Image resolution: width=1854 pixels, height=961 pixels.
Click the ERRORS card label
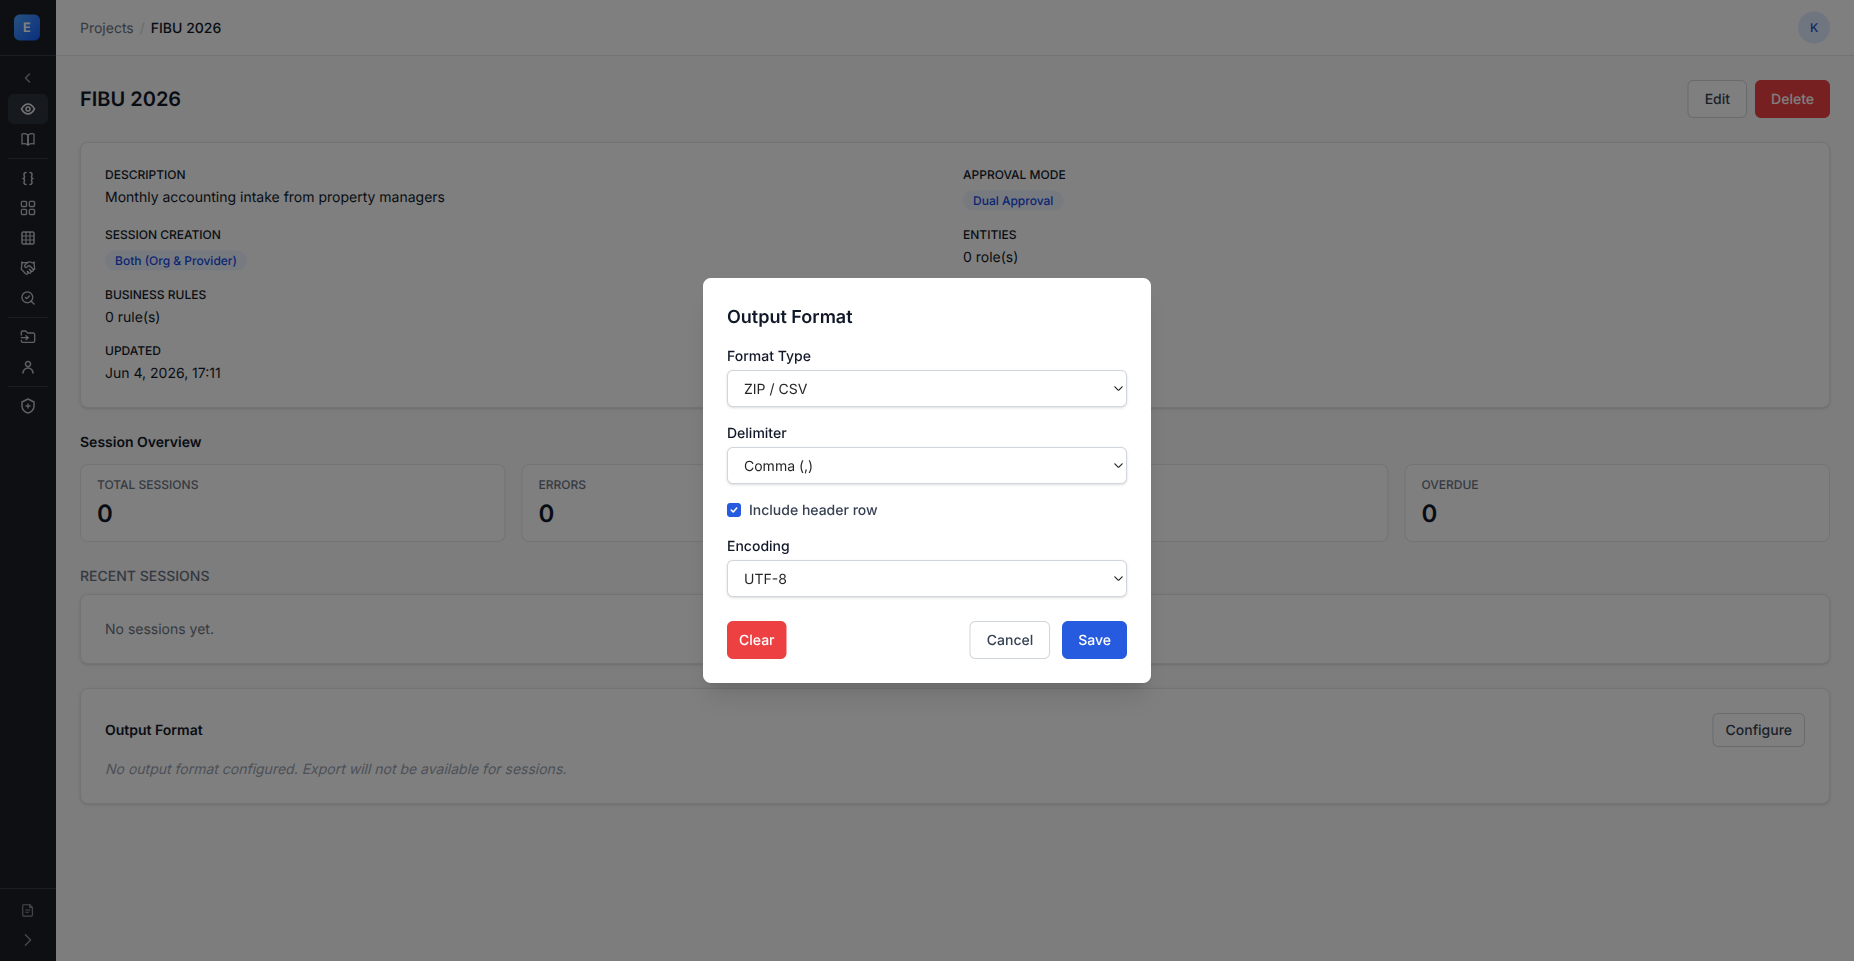(x=562, y=485)
